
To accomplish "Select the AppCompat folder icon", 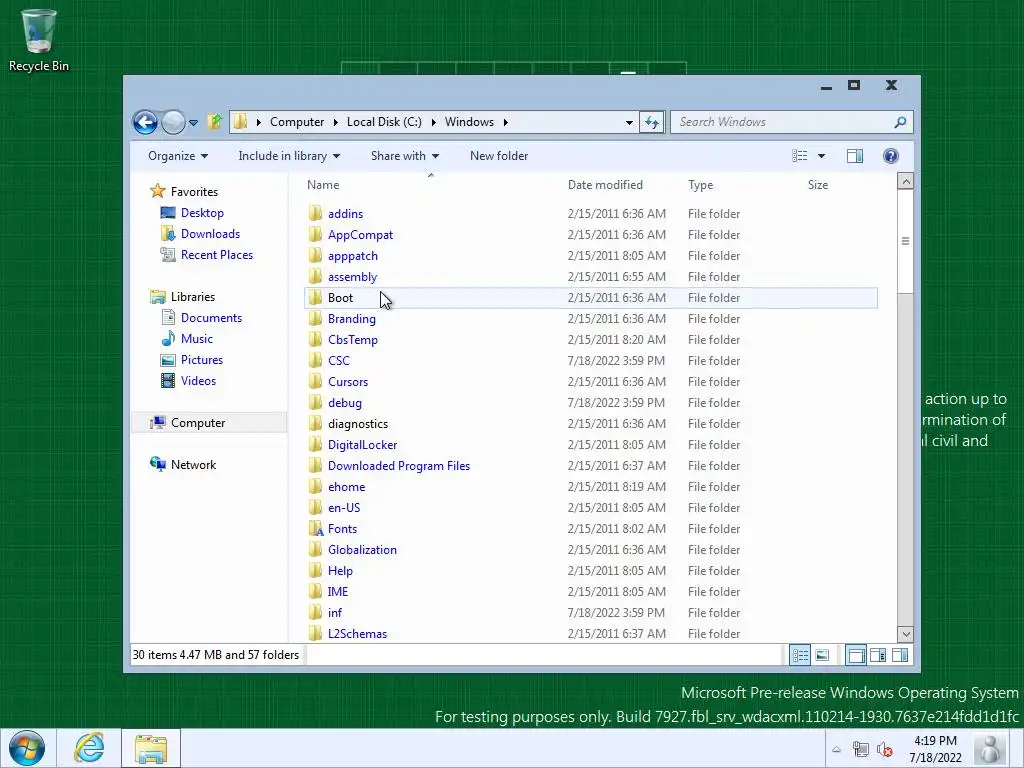I will 315,234.
